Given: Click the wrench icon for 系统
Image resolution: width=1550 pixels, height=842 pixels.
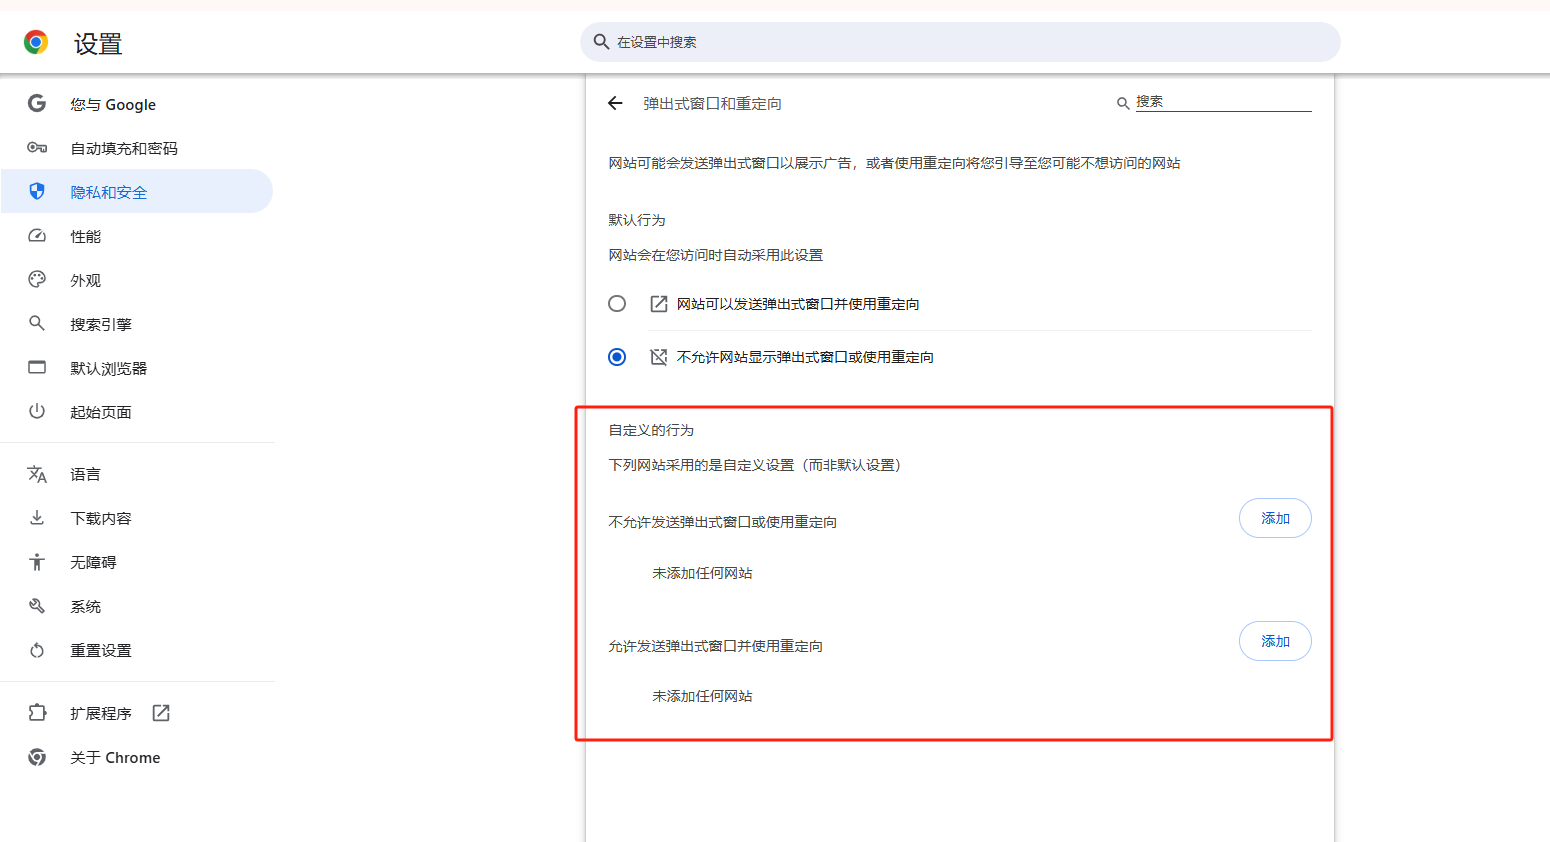Looking at the screenshot, I should tap(37, 606).
